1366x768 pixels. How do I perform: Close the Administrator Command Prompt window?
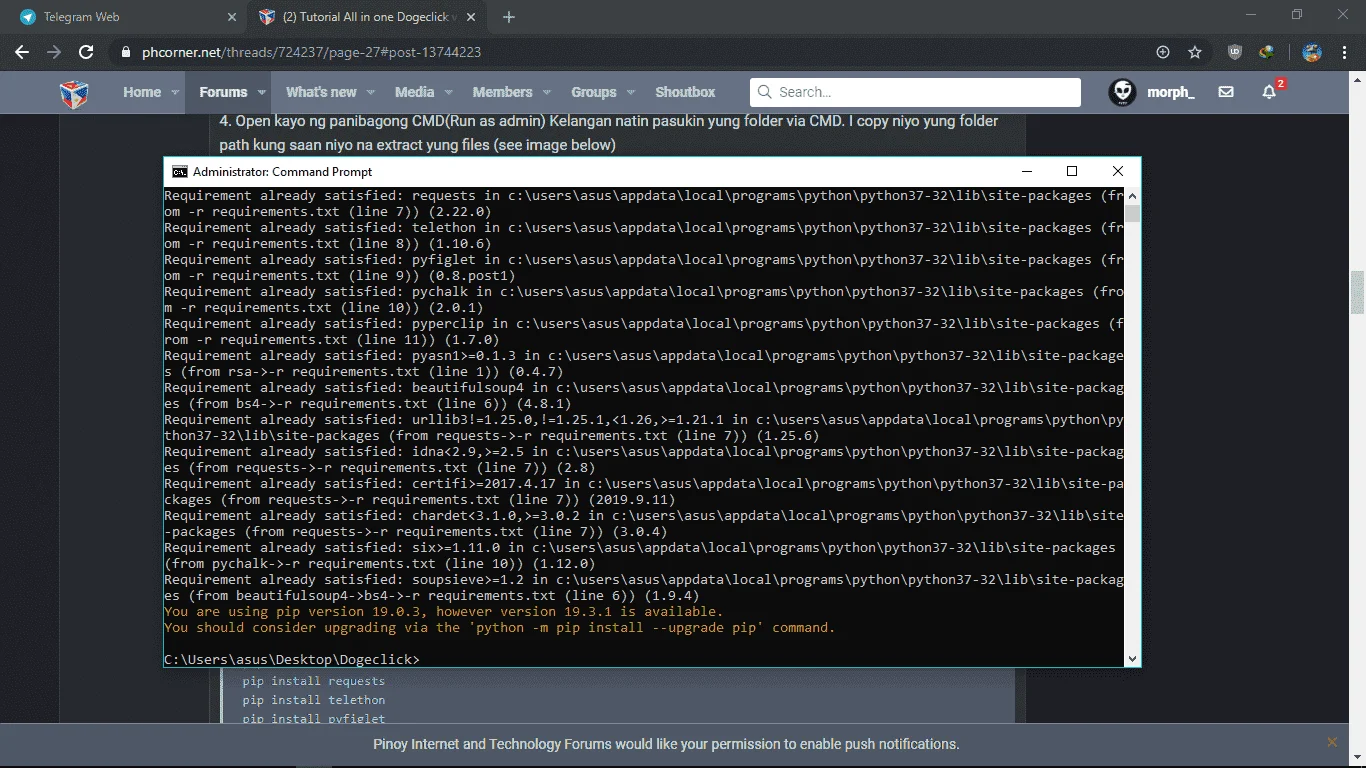1118,172
